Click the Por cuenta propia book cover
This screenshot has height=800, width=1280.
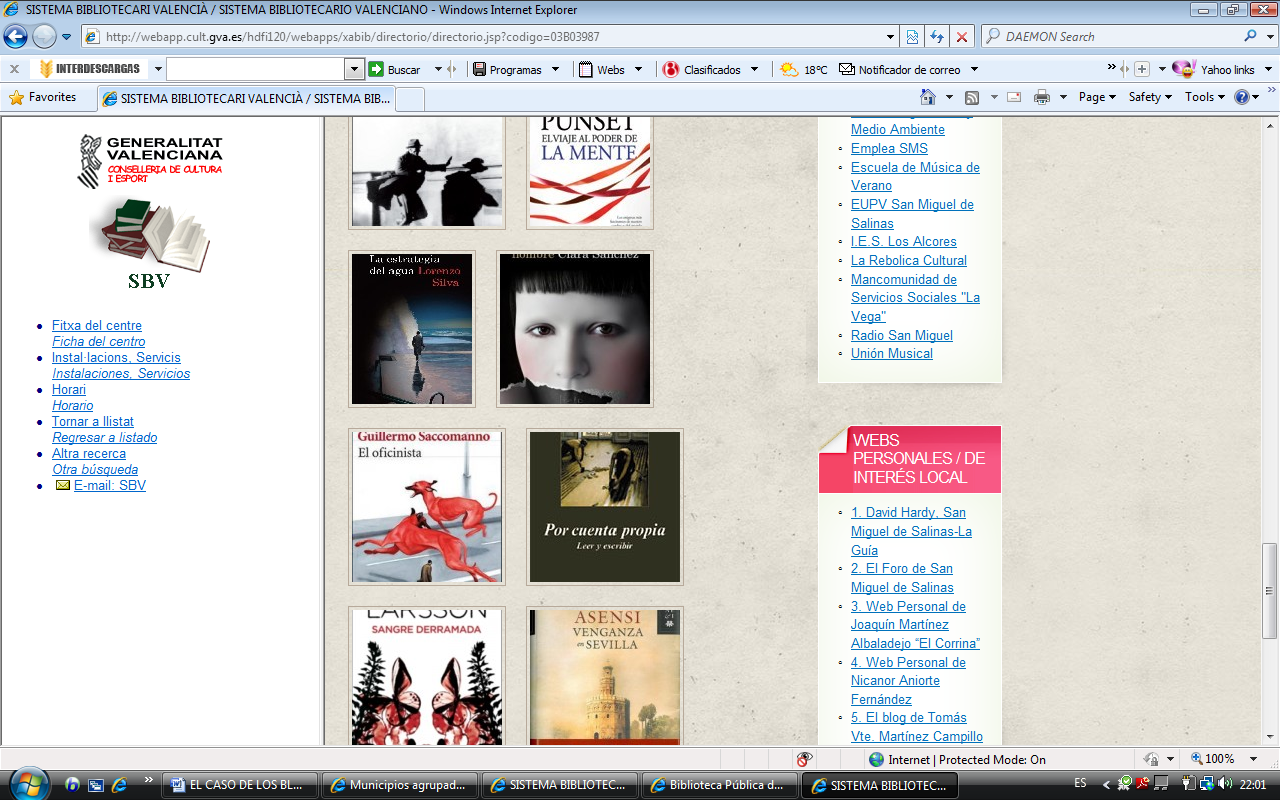pyautogui.click(x=605, y=507)
